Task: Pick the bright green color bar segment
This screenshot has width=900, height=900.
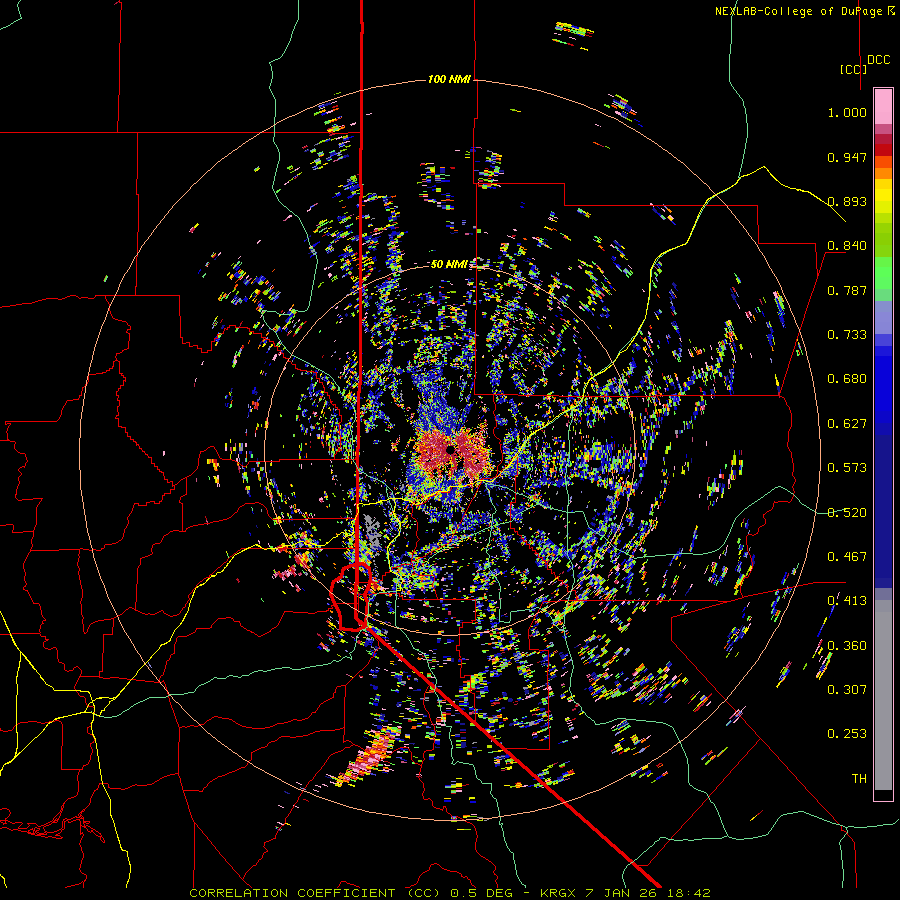Action: pyautogui.click(x=883, y=273)
